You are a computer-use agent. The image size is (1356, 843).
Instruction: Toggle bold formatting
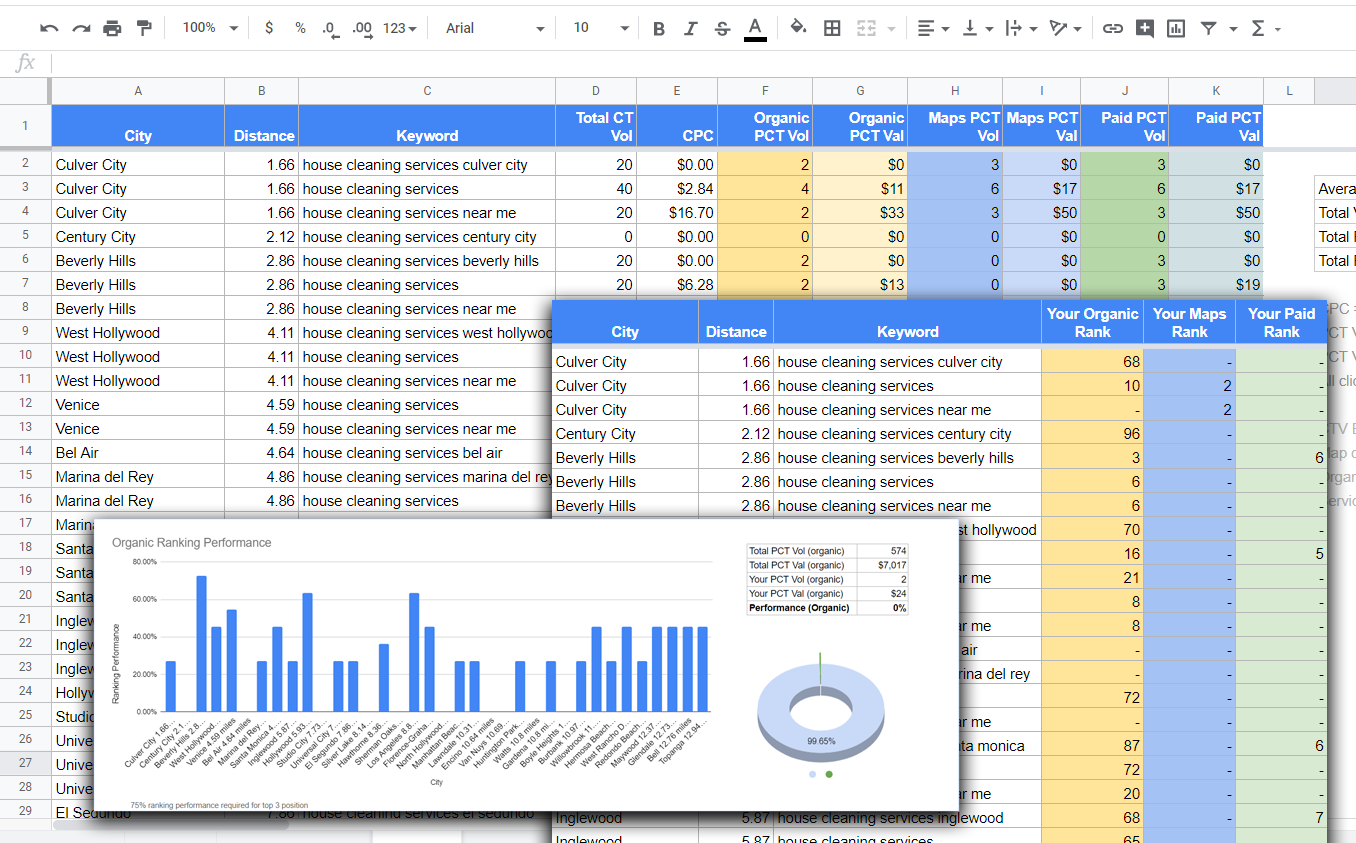click(x=658, y=28)
